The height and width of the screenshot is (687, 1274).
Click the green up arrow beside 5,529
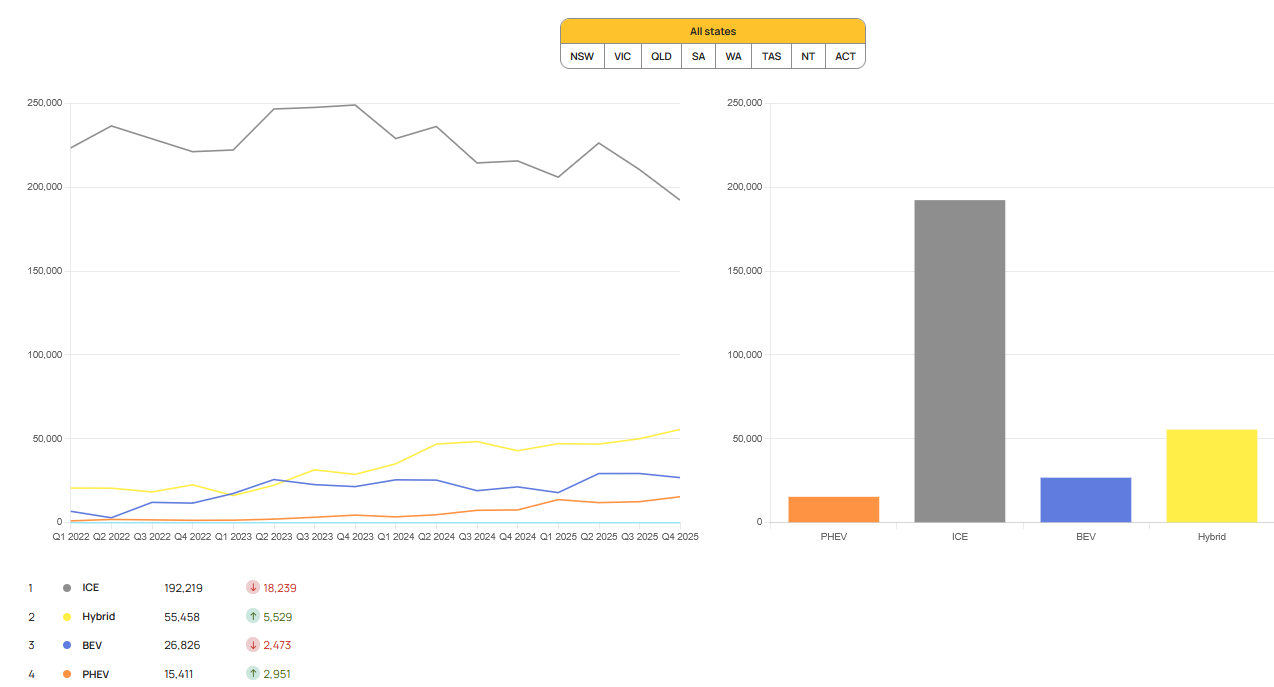click(253, 617)
